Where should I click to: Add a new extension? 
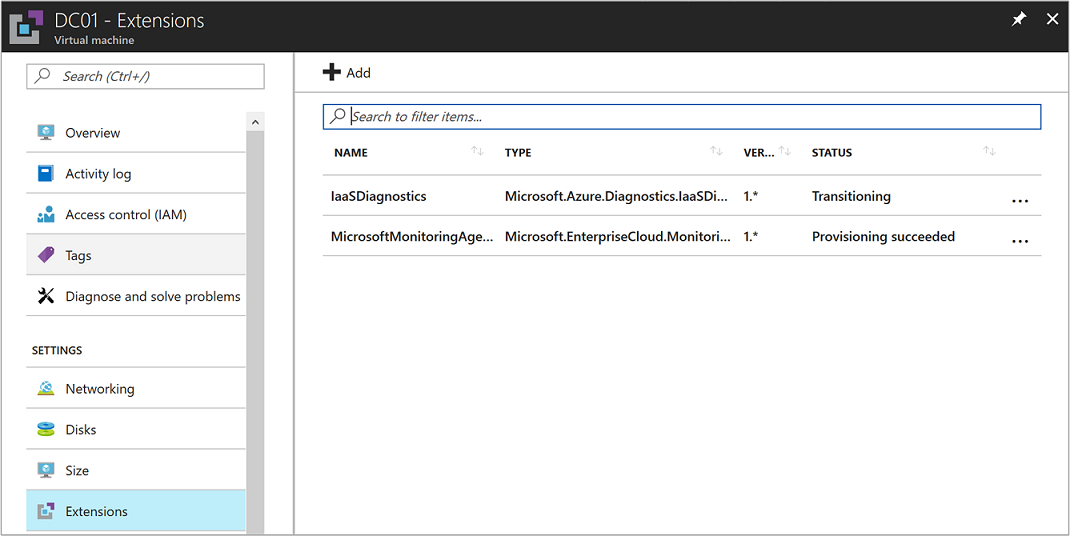point(347,72)
